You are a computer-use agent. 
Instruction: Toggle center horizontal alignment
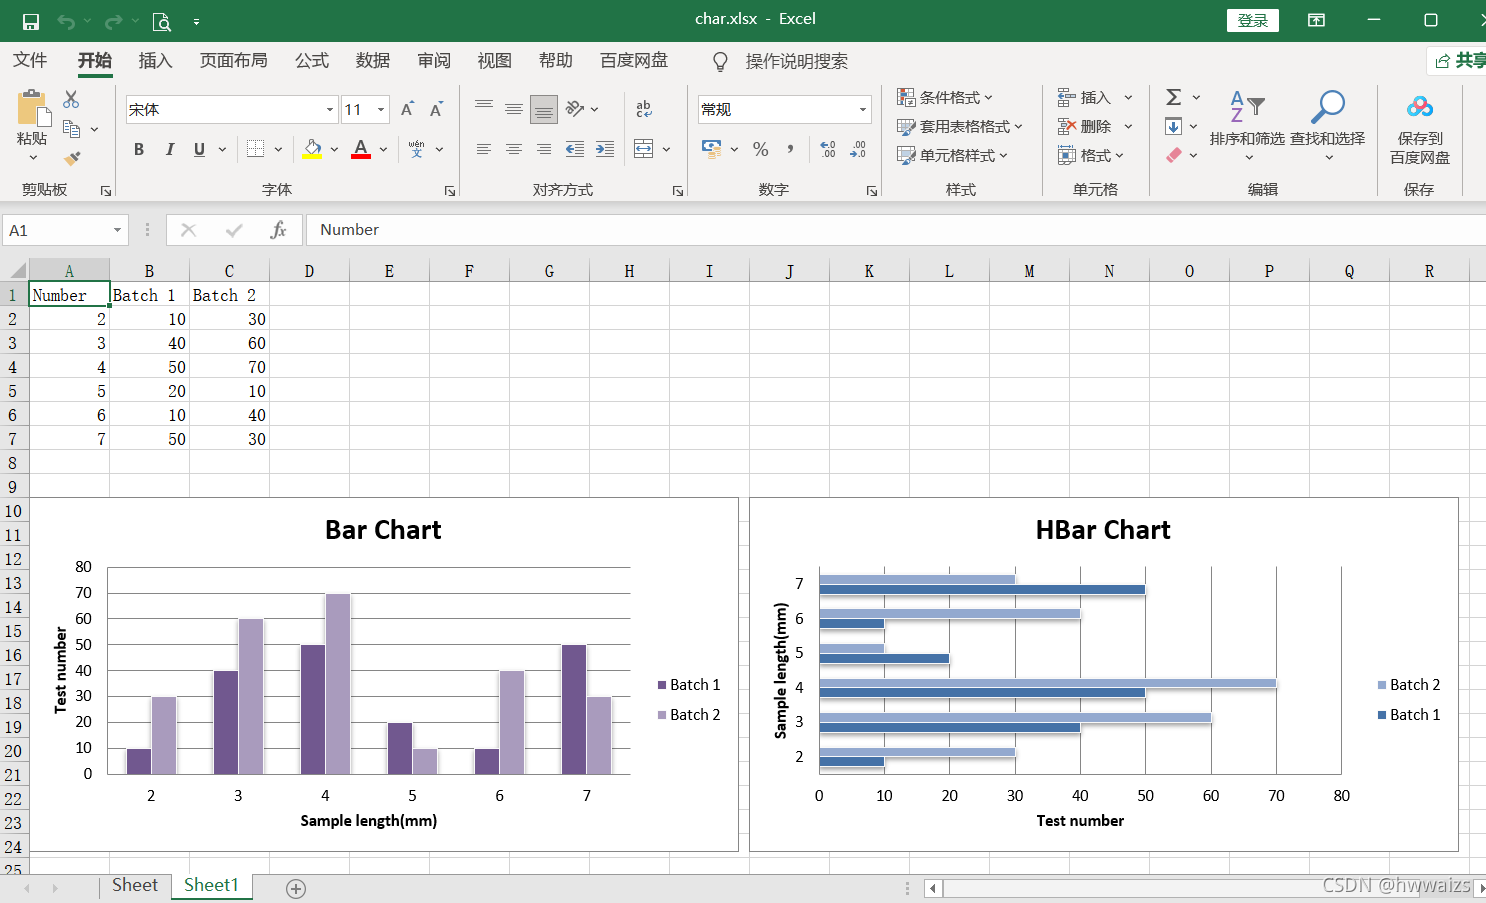514,149
